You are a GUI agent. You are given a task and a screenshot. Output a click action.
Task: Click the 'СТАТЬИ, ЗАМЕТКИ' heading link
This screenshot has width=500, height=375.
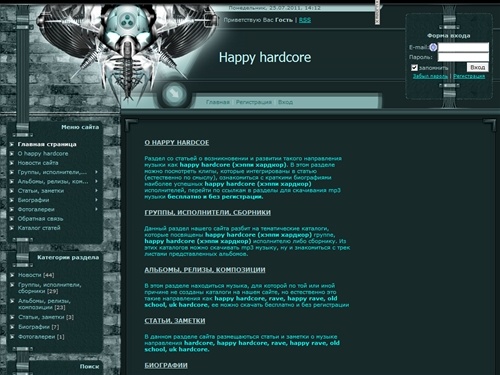pyautogui.click(x=175, y=321)
